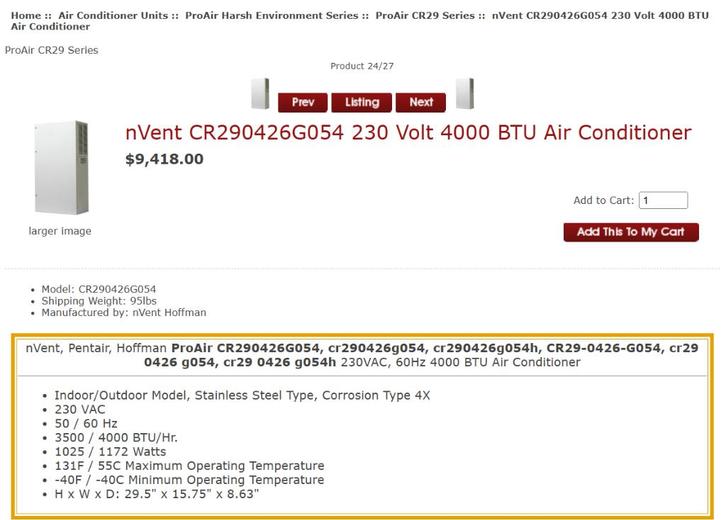Open the main air conditioner product image
Image resolution: width=726 pixels, height=520 pixels.
pos(60,167)
